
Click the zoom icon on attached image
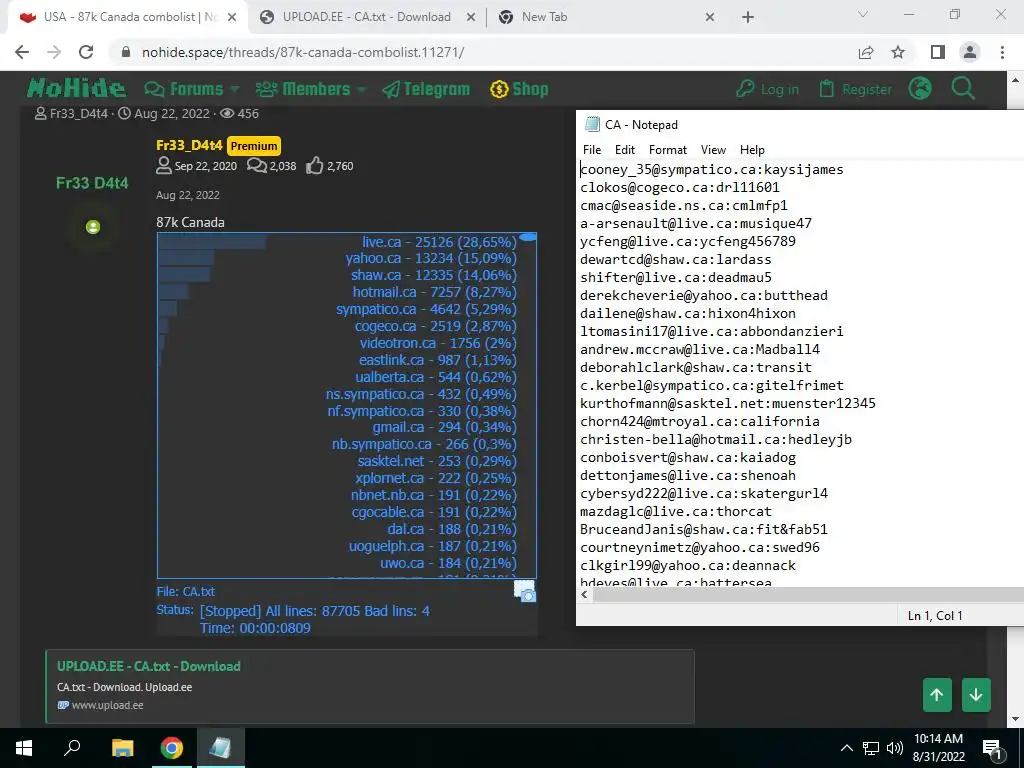tap(525, 591)
